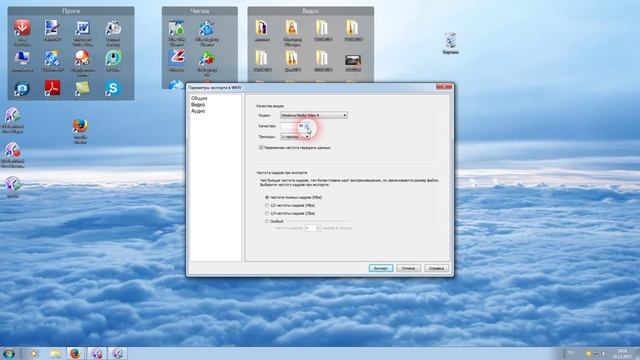Select full frame rate (30fps) radio option
The image size is (640, 360).
(x=267, y=197)
